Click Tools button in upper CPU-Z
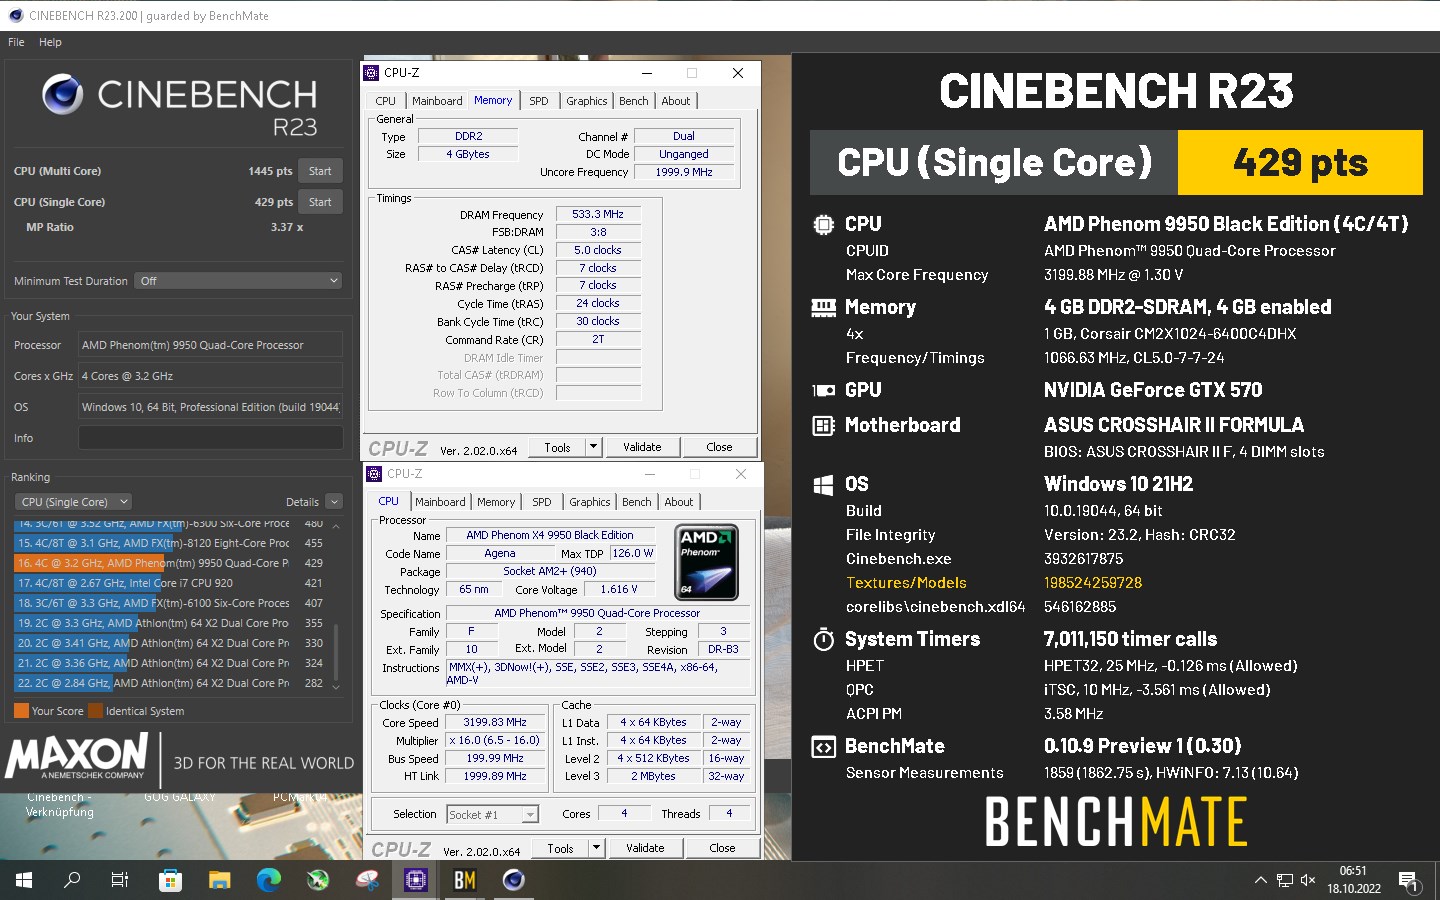The image size is (1440, 900). click(557, 447)
